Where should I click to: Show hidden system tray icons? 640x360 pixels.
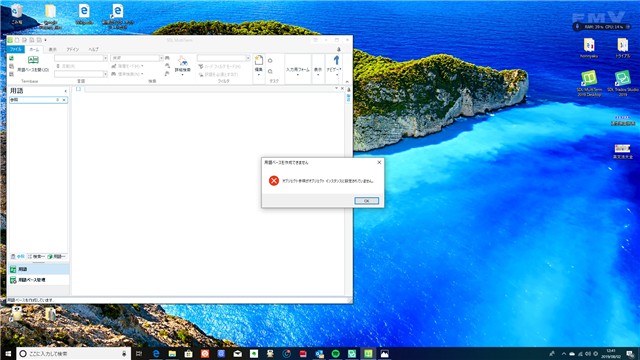564,353
